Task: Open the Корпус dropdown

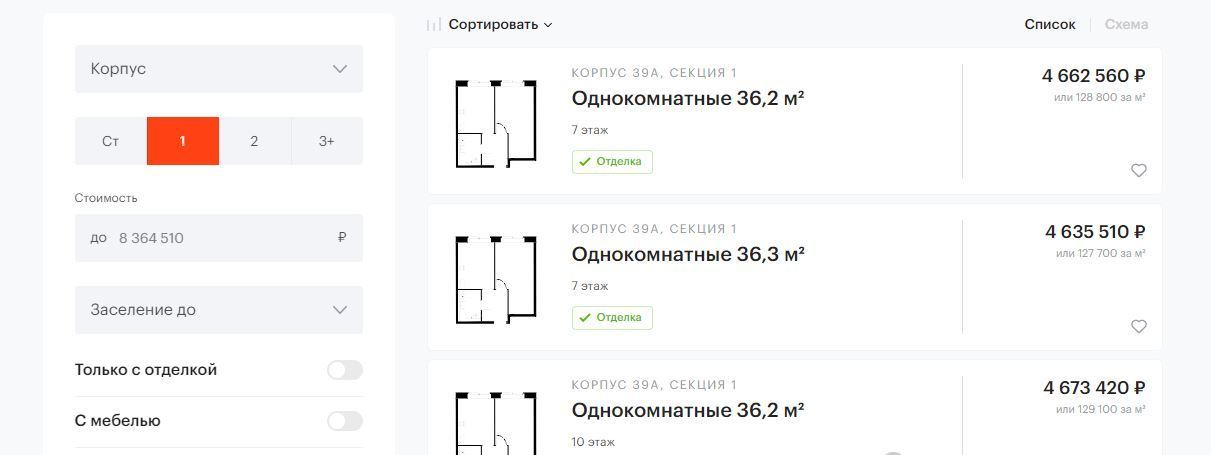Action: pos(219,69)
